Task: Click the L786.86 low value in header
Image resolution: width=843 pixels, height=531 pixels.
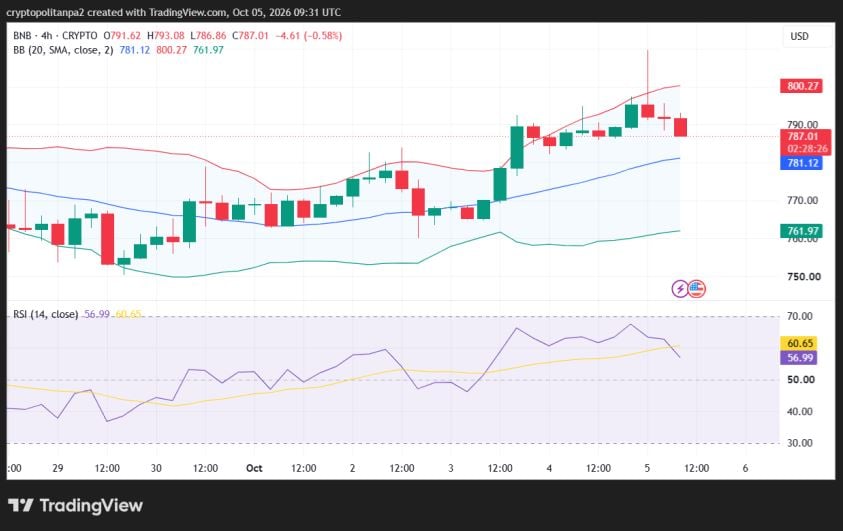Action: coord(208,35)
